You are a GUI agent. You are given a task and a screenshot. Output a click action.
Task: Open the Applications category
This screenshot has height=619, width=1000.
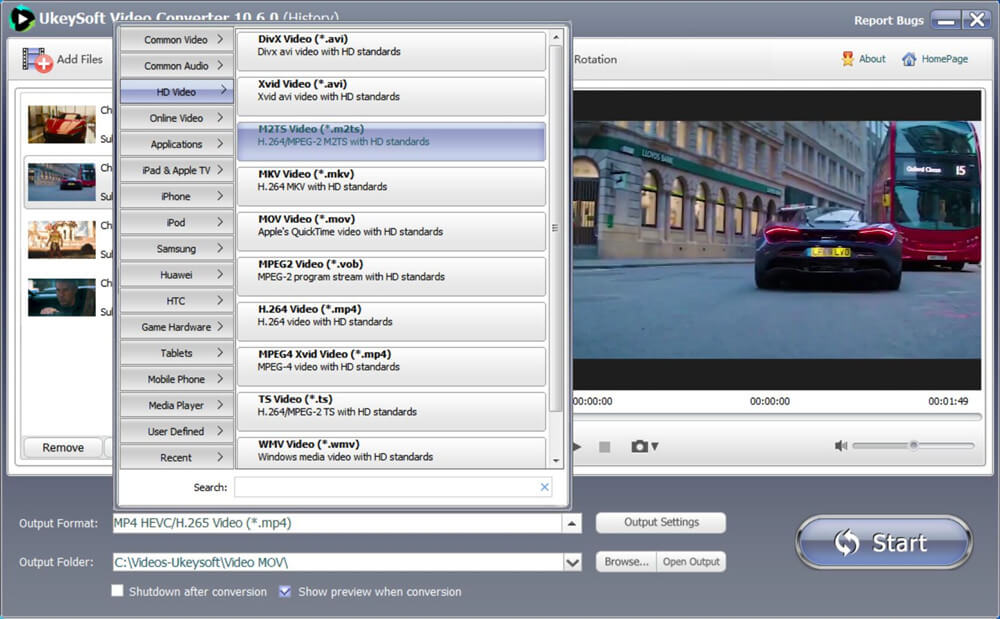[177, 144]
